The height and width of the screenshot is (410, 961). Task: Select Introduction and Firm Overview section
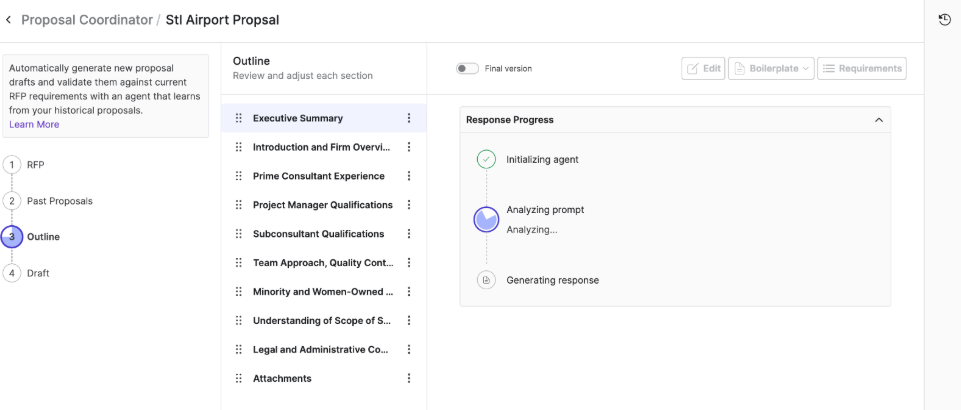coord(324,147)
